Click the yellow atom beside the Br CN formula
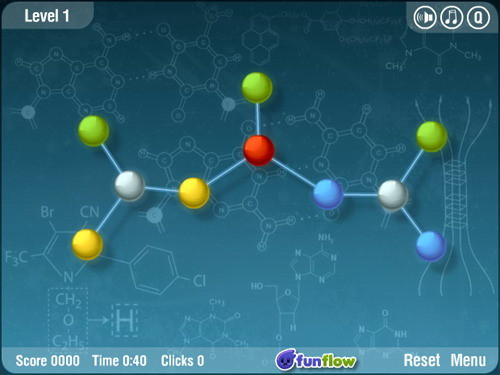Screen dimensions: 500x375 [87, 244]
